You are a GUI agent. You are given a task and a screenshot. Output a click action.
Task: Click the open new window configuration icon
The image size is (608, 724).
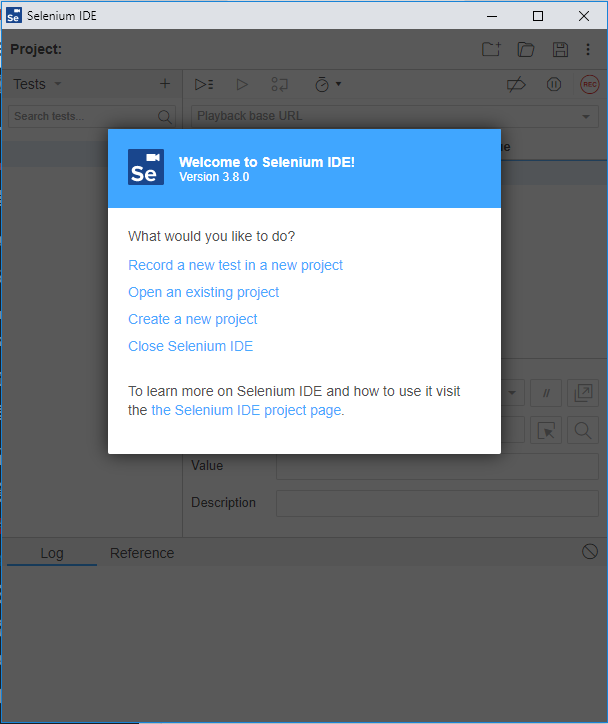click(x=583, y=393)
